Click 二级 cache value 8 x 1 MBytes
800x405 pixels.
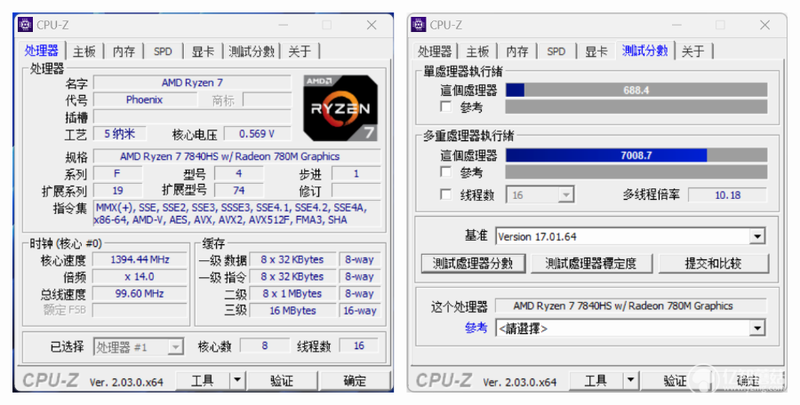click(292, 294)
